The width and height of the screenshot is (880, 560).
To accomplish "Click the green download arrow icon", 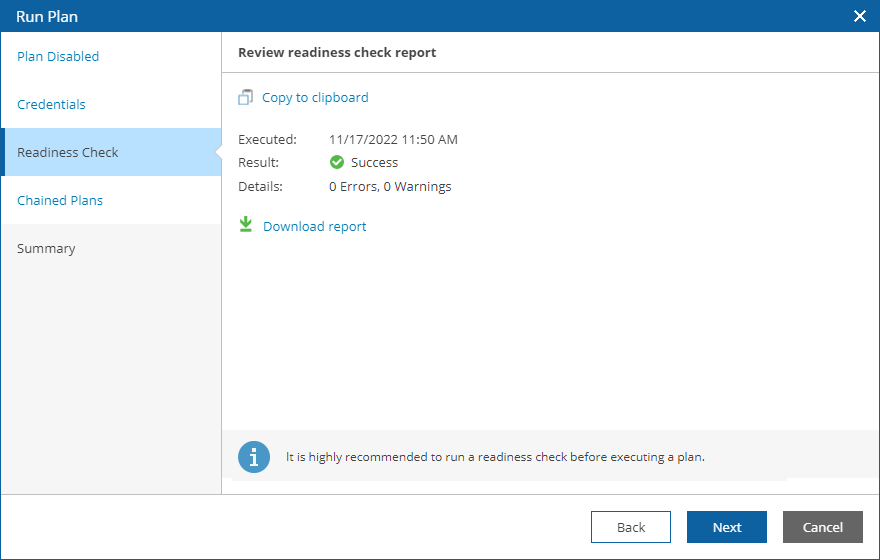I will click(245, 226).
